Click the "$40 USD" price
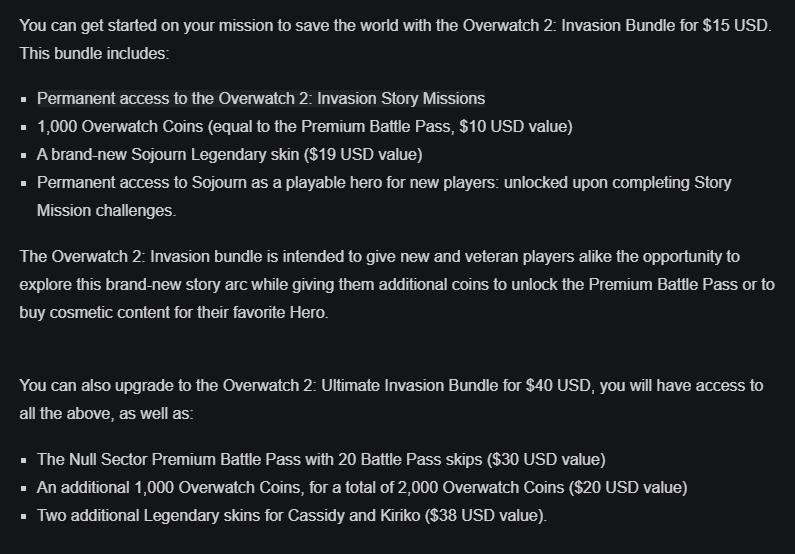 pyautogui.click(x=556, y=385)
